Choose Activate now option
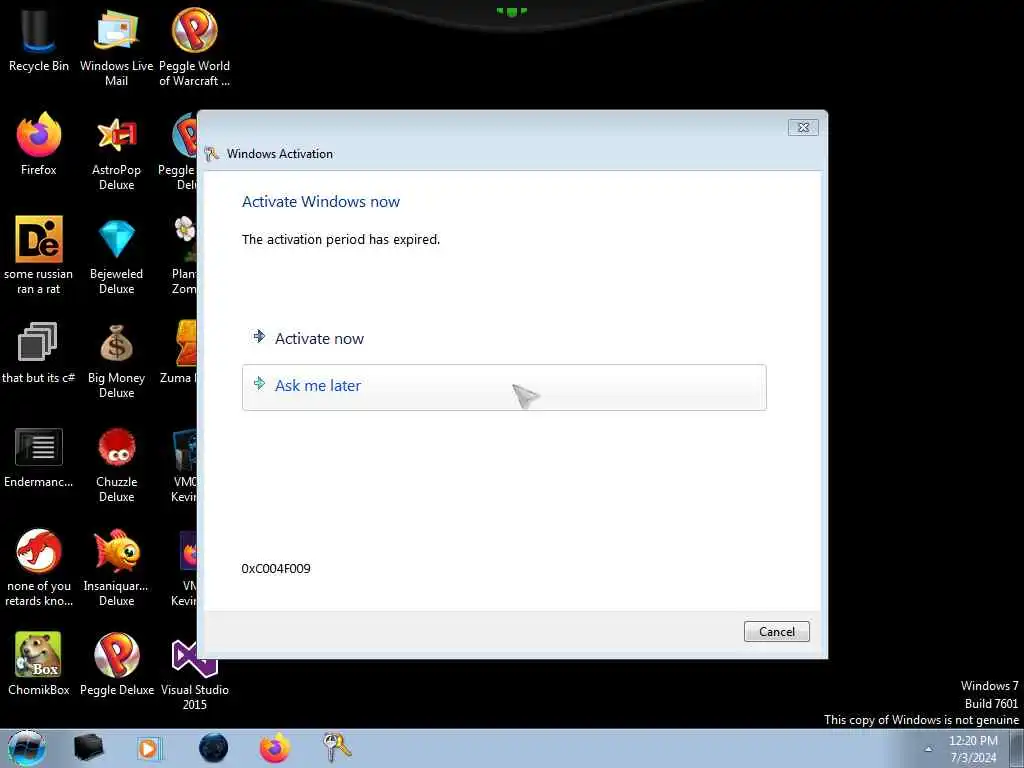1024x768 pixels. click(504, 338)
